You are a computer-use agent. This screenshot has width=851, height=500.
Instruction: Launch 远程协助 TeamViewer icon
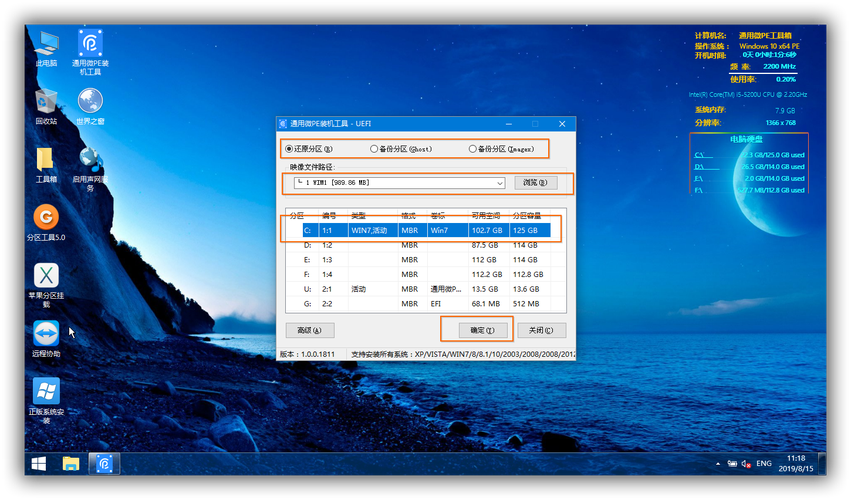[46, 339]
